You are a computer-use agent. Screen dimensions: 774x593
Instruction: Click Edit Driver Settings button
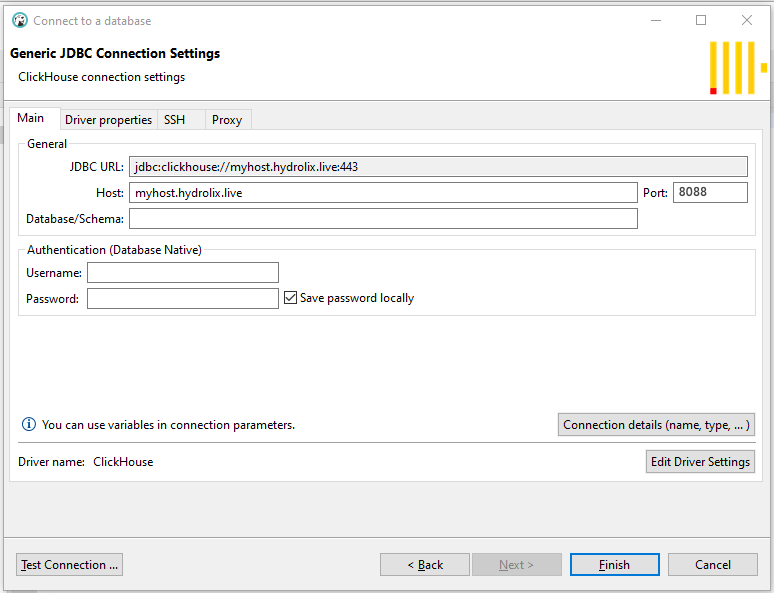700,462
